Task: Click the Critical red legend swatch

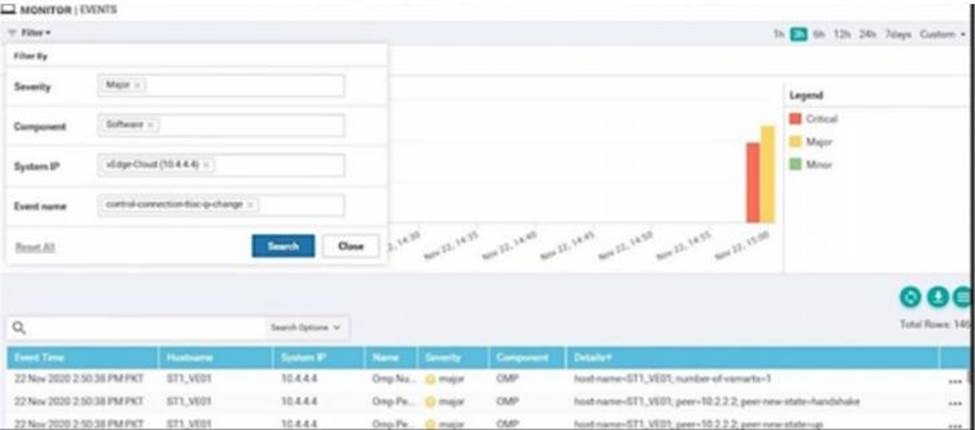Action: [796, 119]
